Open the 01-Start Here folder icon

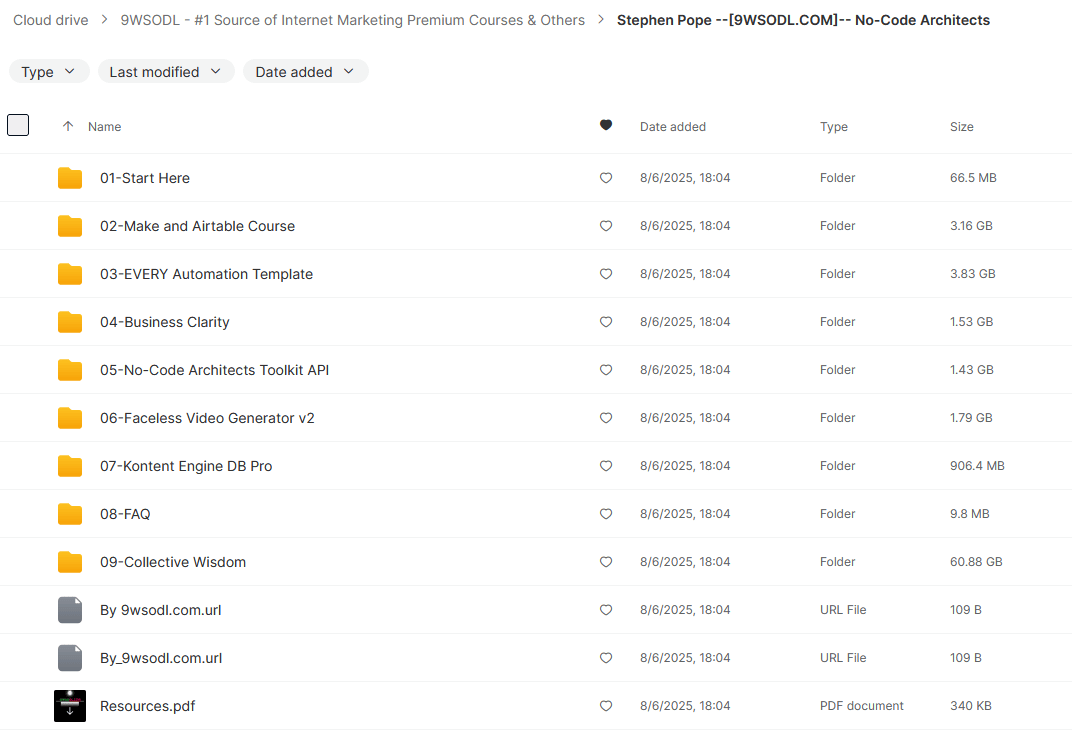70,178
